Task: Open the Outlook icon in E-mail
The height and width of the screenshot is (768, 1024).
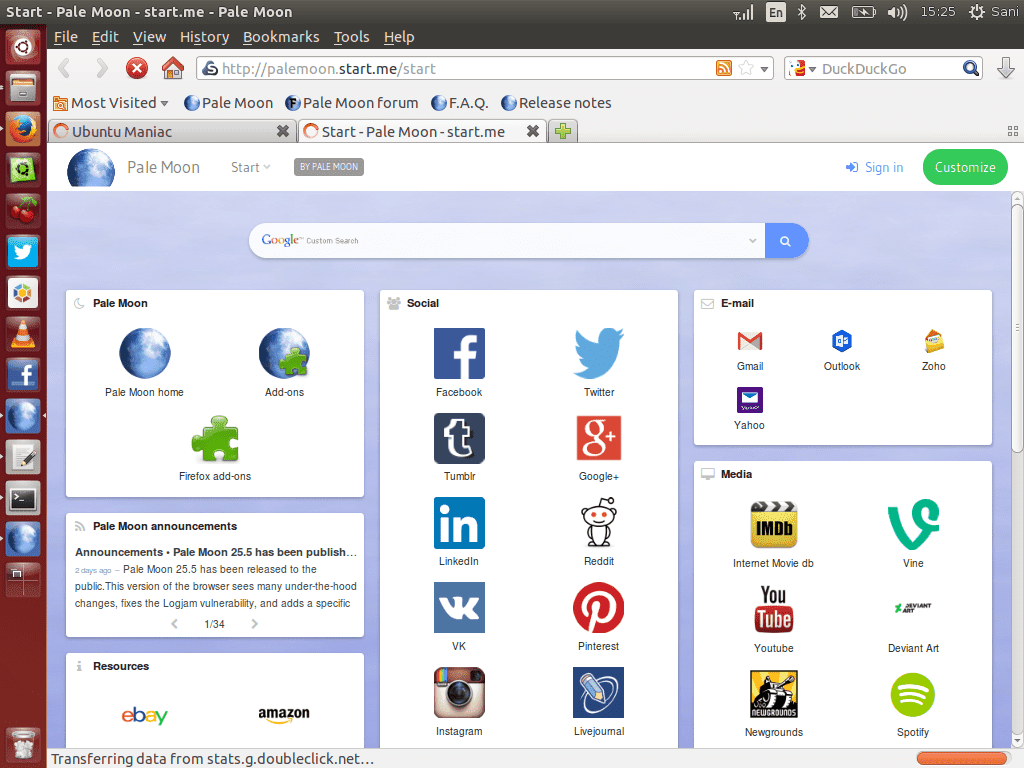Action: [x=842, y=341]
